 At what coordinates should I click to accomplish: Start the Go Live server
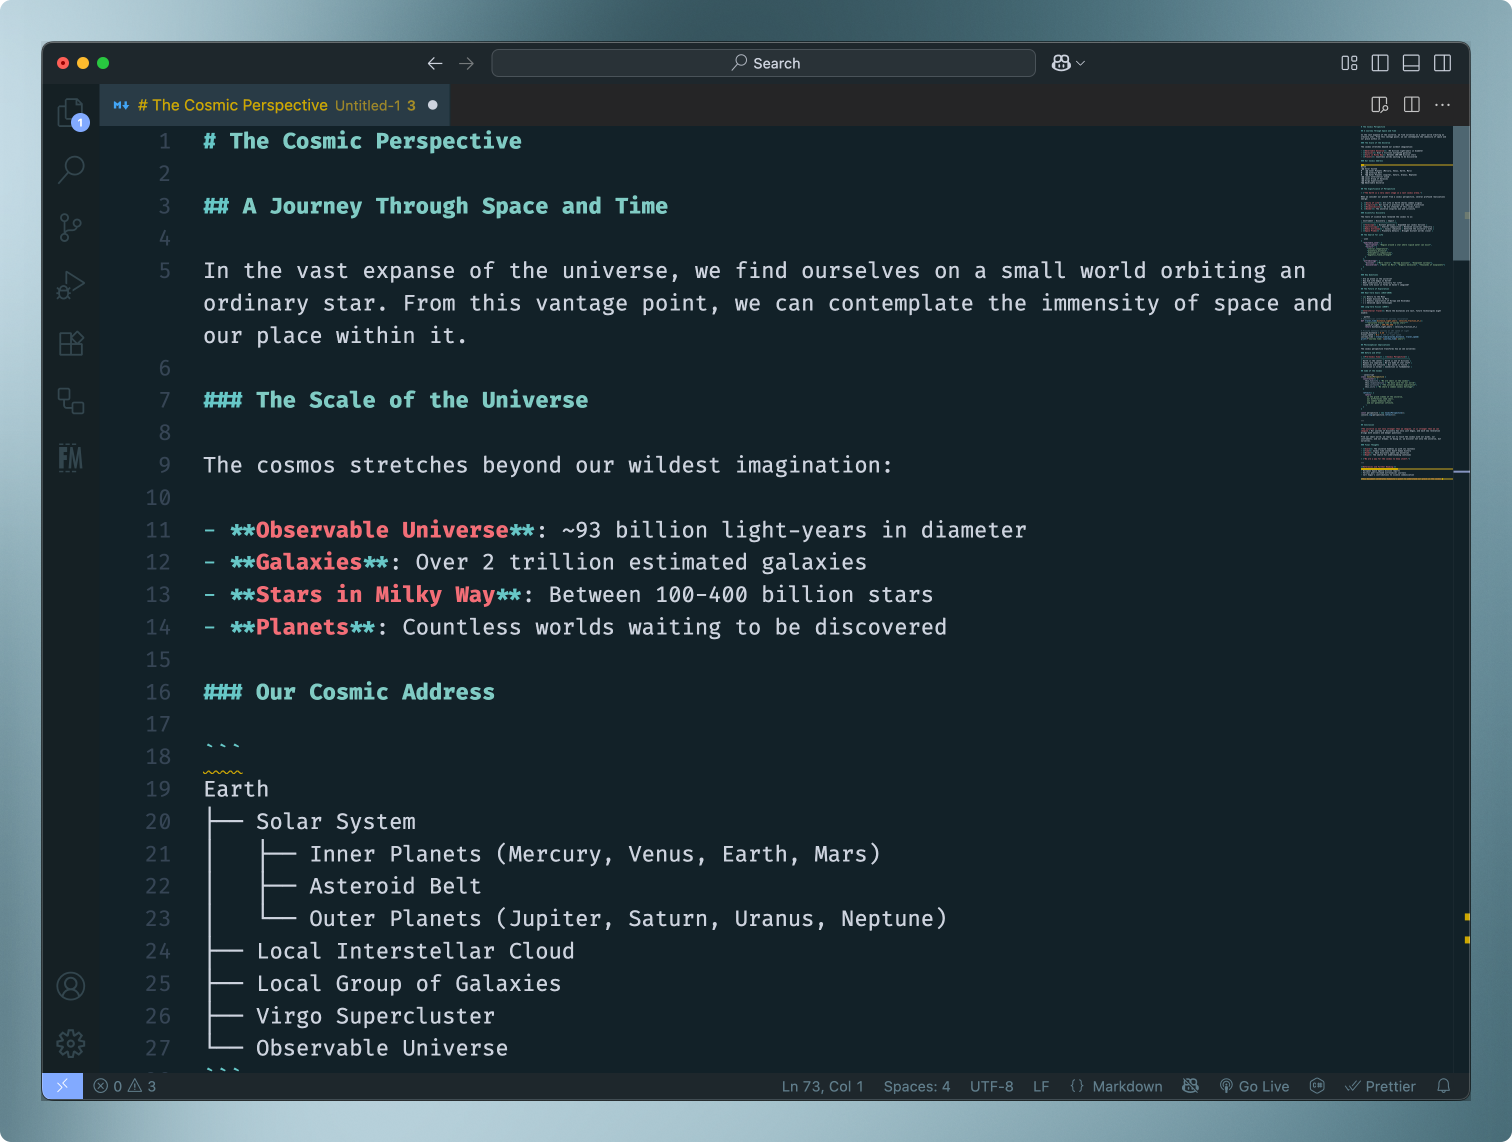[x=1255, y=1086]
